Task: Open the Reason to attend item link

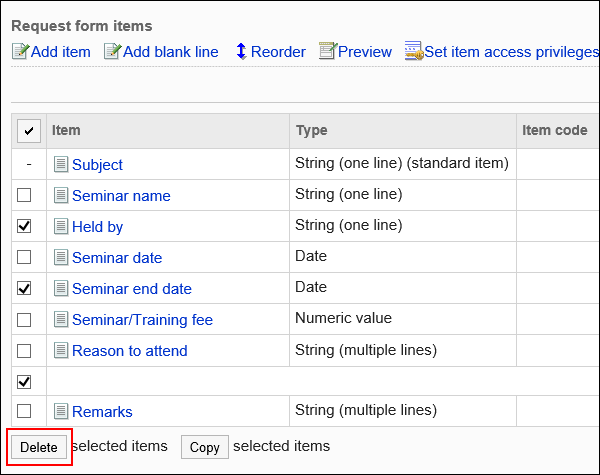Action: (130, 351)
